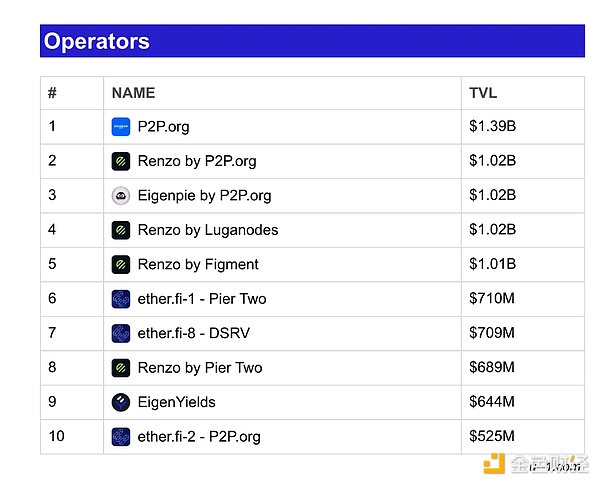The image size is (600, 485).
Task: Click the gold watermark logo
Action: (494, 464)
